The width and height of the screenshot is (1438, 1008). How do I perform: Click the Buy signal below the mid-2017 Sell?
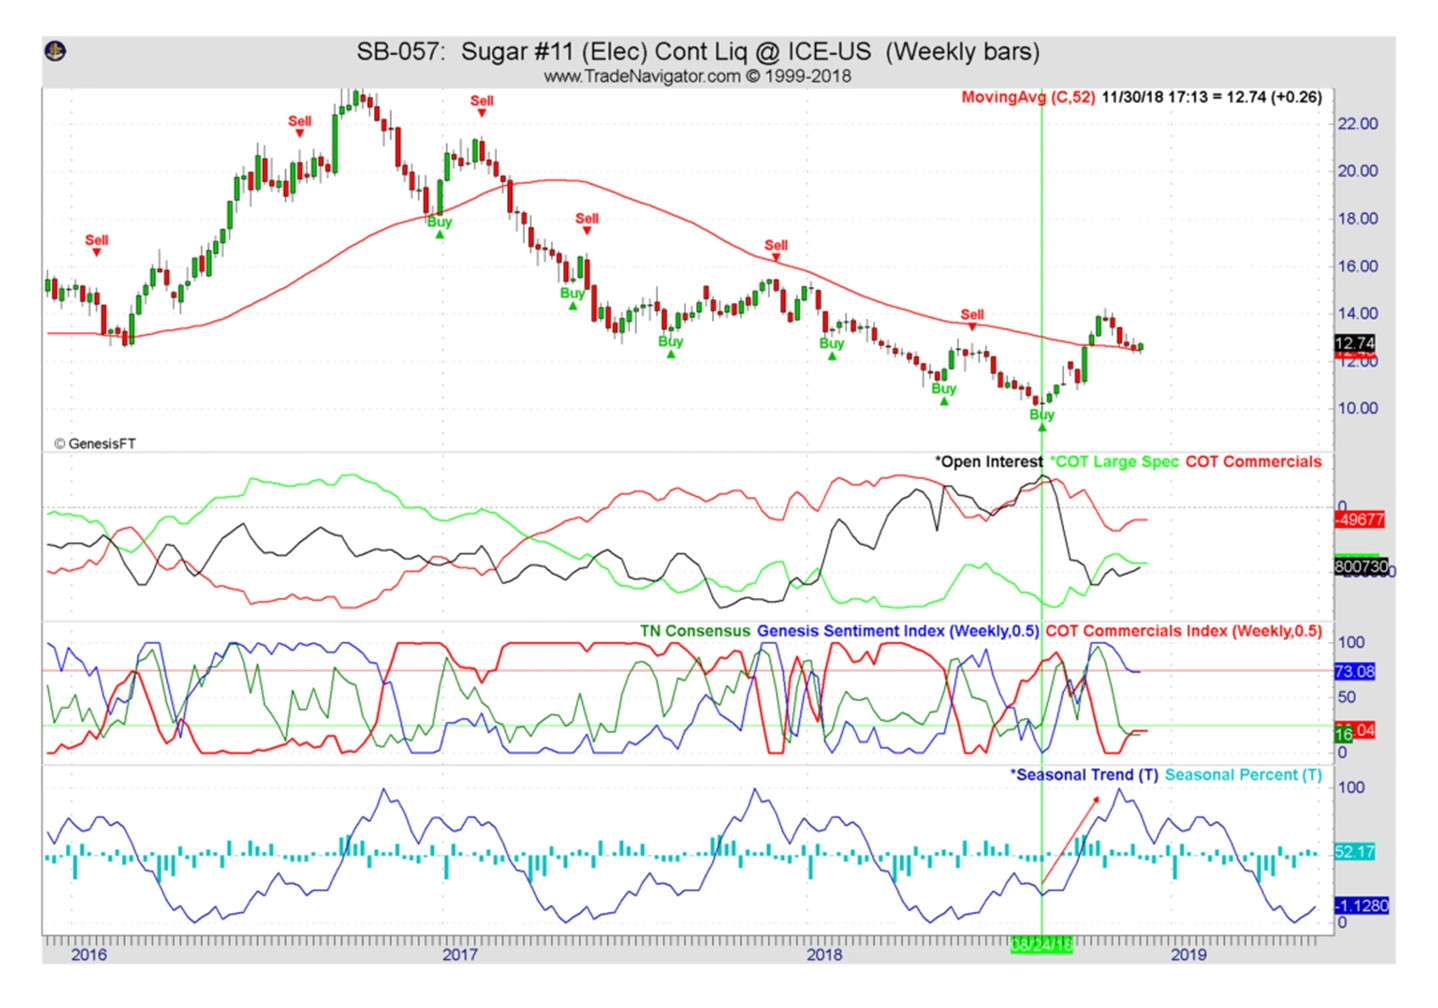tap(572, 297)
